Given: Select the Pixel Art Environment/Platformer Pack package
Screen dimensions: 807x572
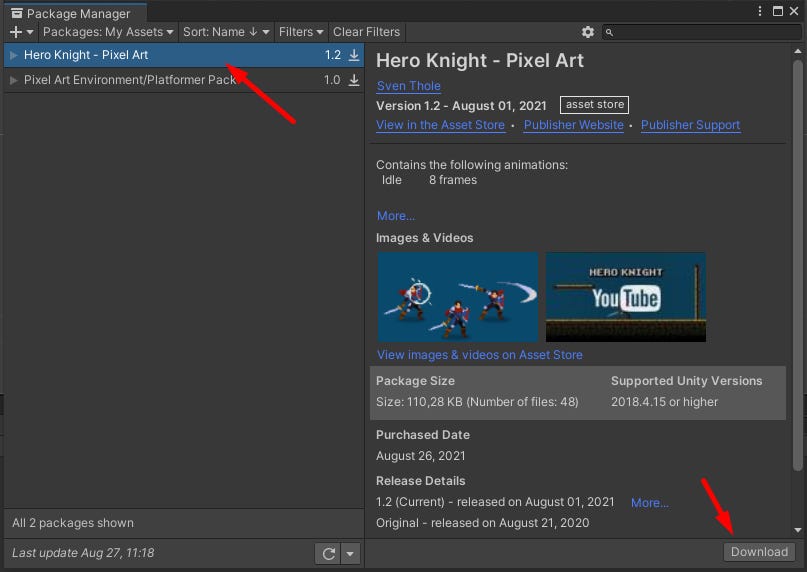Looking at the screenshot, I should [184, 80].
